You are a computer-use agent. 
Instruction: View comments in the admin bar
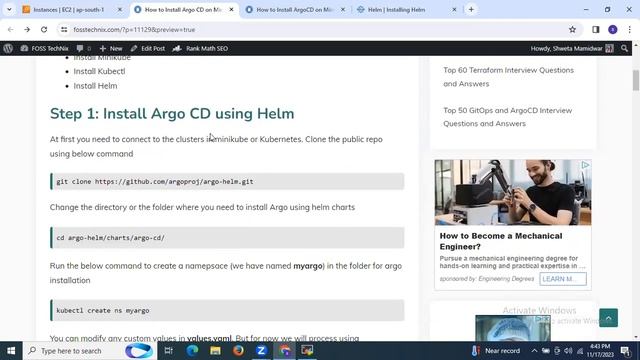pyautogui.click(x=84, y=48)
